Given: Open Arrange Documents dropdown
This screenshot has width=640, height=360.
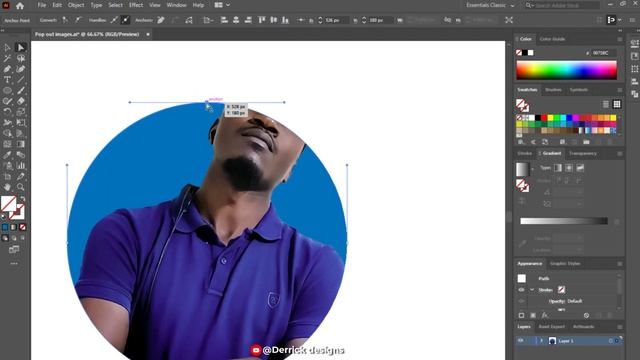Looking at the screenshot, I should 222,5.
